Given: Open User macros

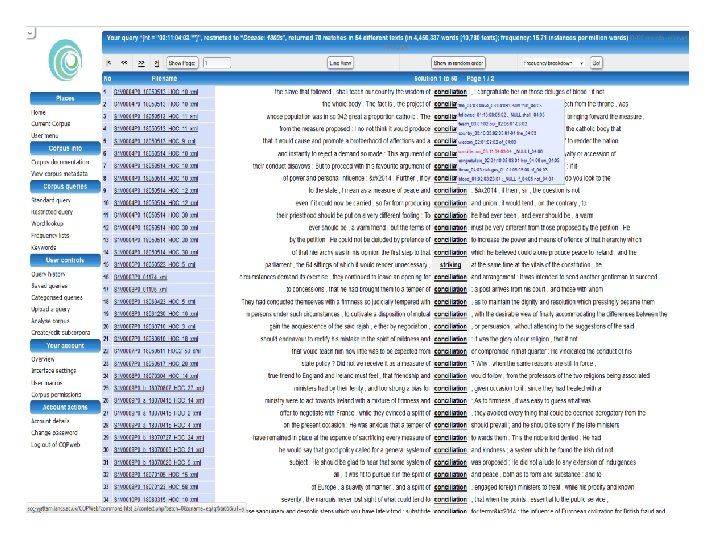Looking at the screenshot, I should pos(47,382).
